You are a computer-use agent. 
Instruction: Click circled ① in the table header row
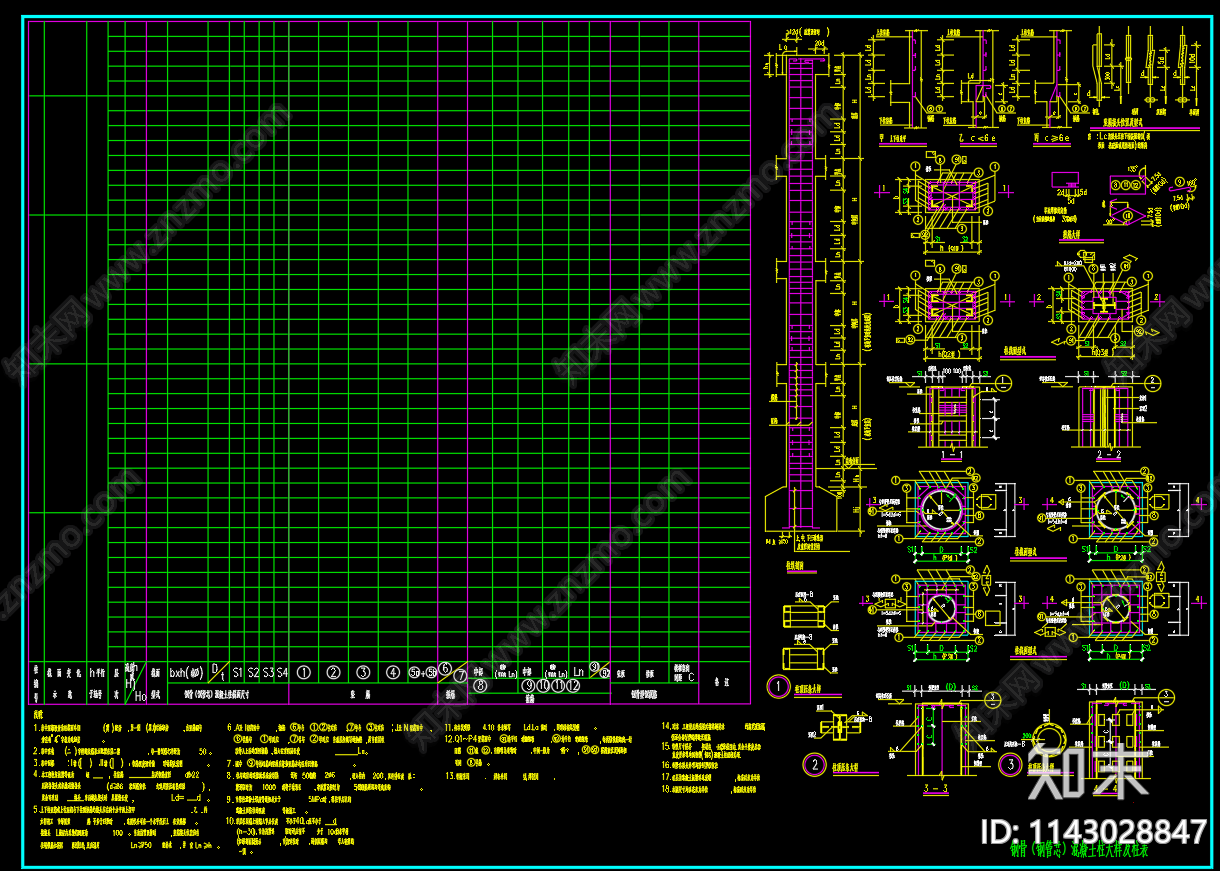(304, 673)
